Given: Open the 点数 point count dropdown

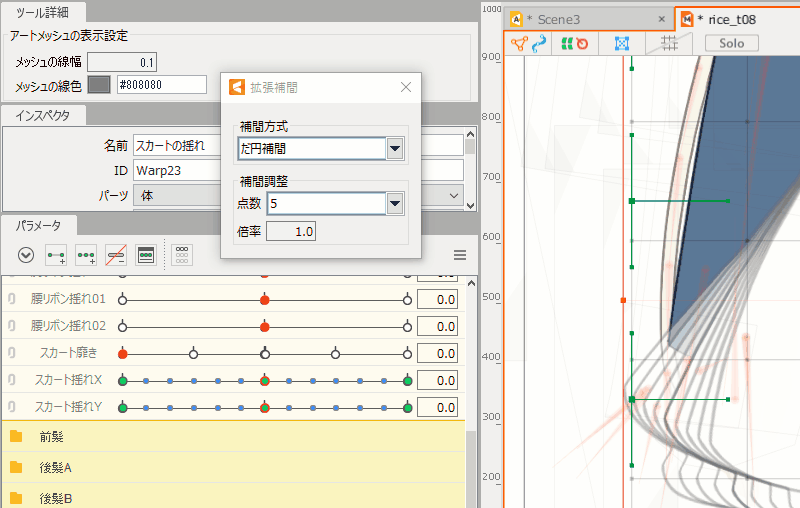Looking at the screenshot, I should click(395, 204).
